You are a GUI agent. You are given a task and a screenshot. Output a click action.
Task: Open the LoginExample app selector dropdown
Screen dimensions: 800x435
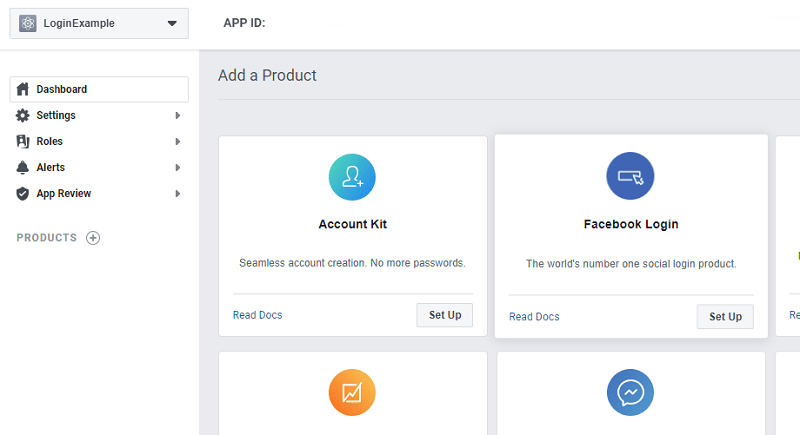tap(99, 23)
